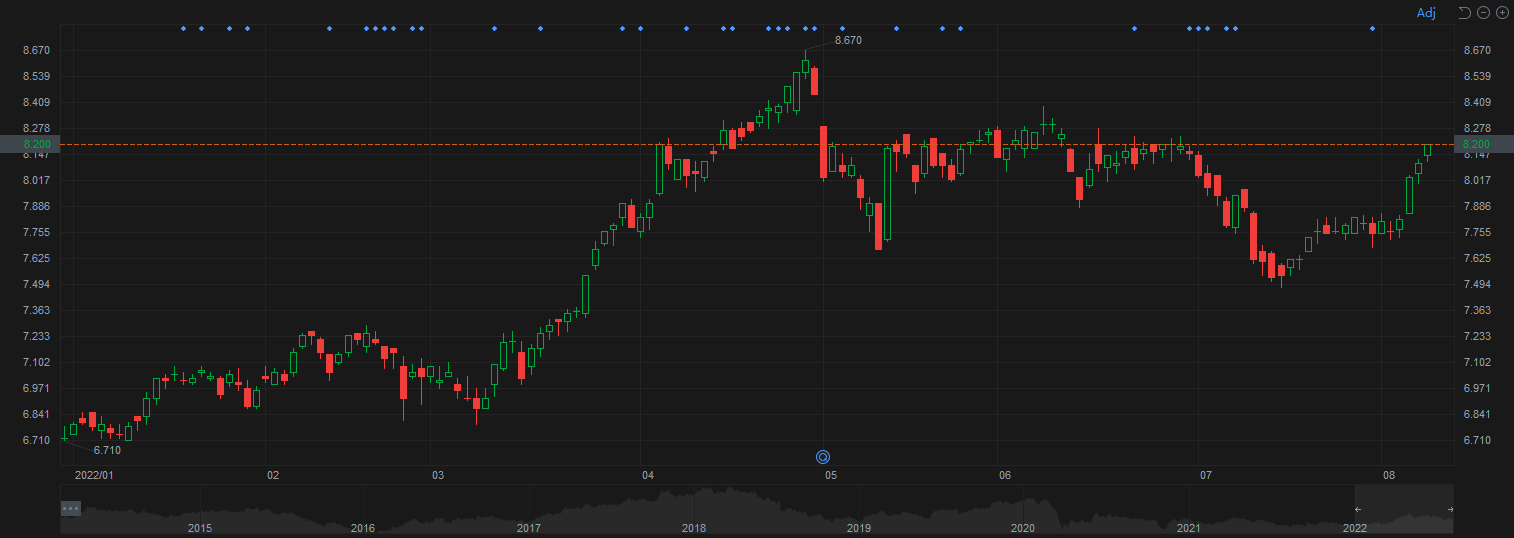Click the rightmost blue diamond event marker
Image resolution: width=1514 pixels, height=538 pixels.
(x=1372, y=28)
